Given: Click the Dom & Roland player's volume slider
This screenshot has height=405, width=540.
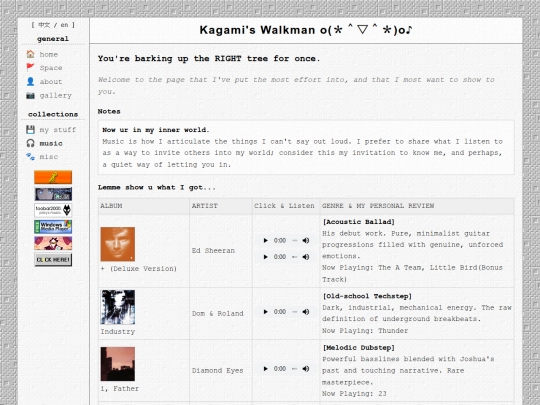Looking at the screenshot, I should point(295,312).
